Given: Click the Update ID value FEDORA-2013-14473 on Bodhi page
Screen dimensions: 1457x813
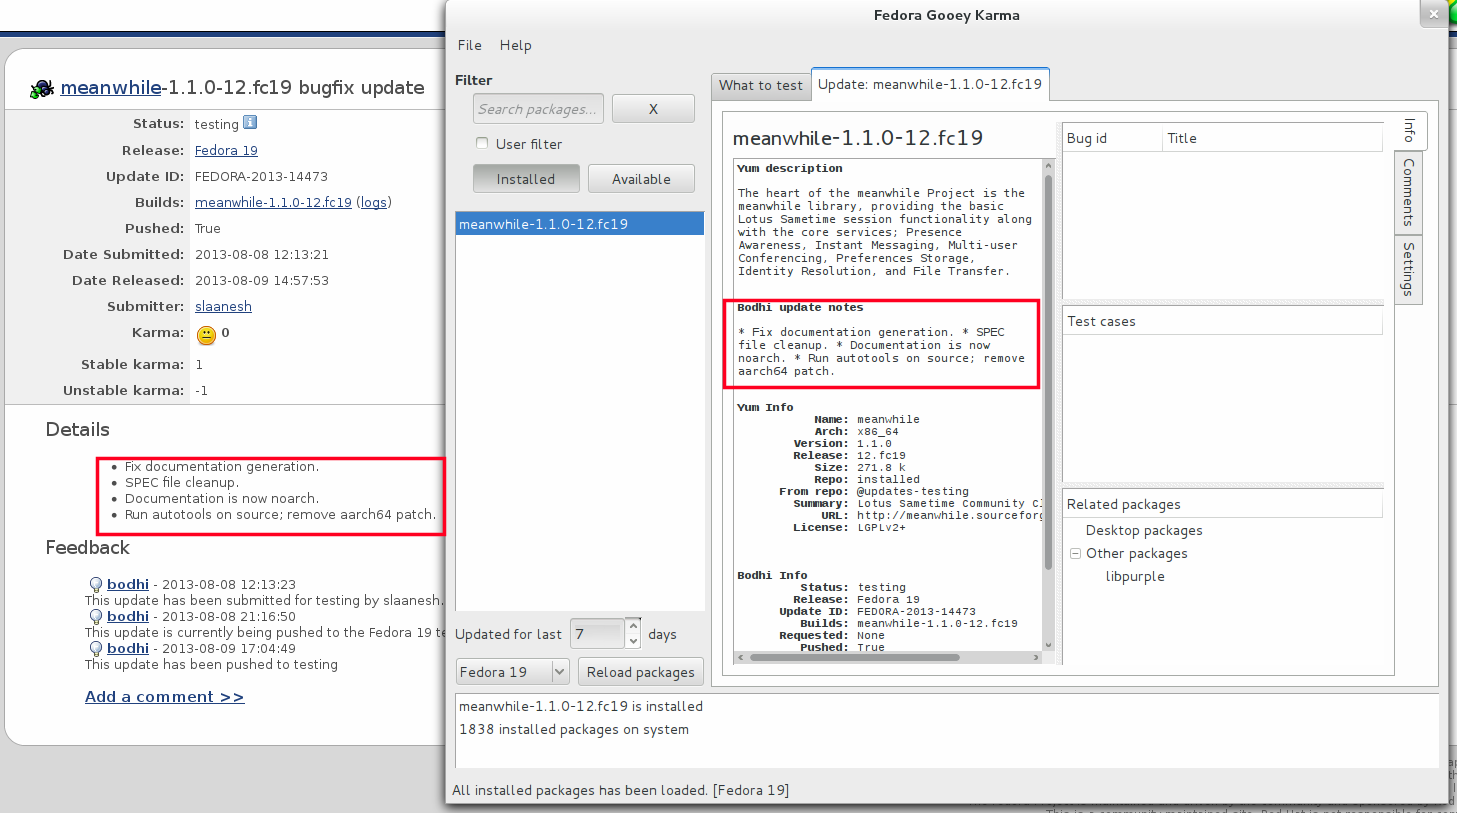Looking at the screenshot, I should click(x=261, y=176).
